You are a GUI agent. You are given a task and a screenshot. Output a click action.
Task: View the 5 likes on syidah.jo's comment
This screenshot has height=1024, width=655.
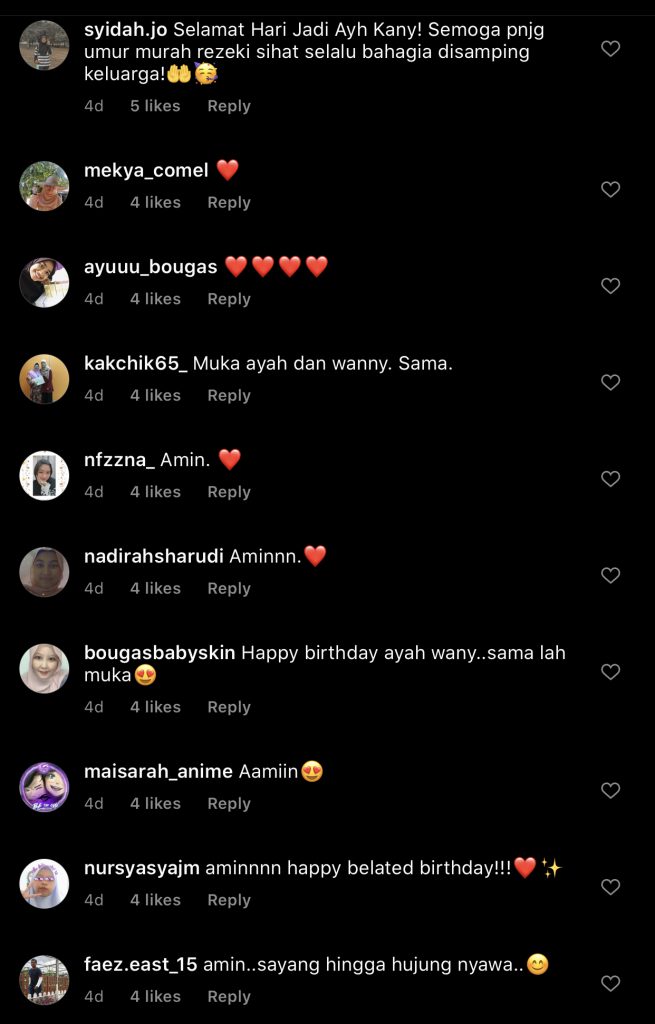(155, 106)
